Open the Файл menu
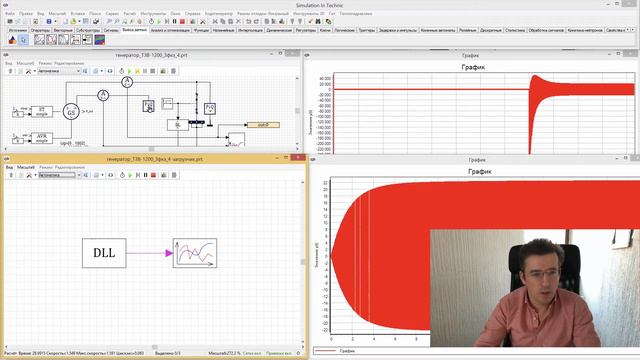 (9, 13)
